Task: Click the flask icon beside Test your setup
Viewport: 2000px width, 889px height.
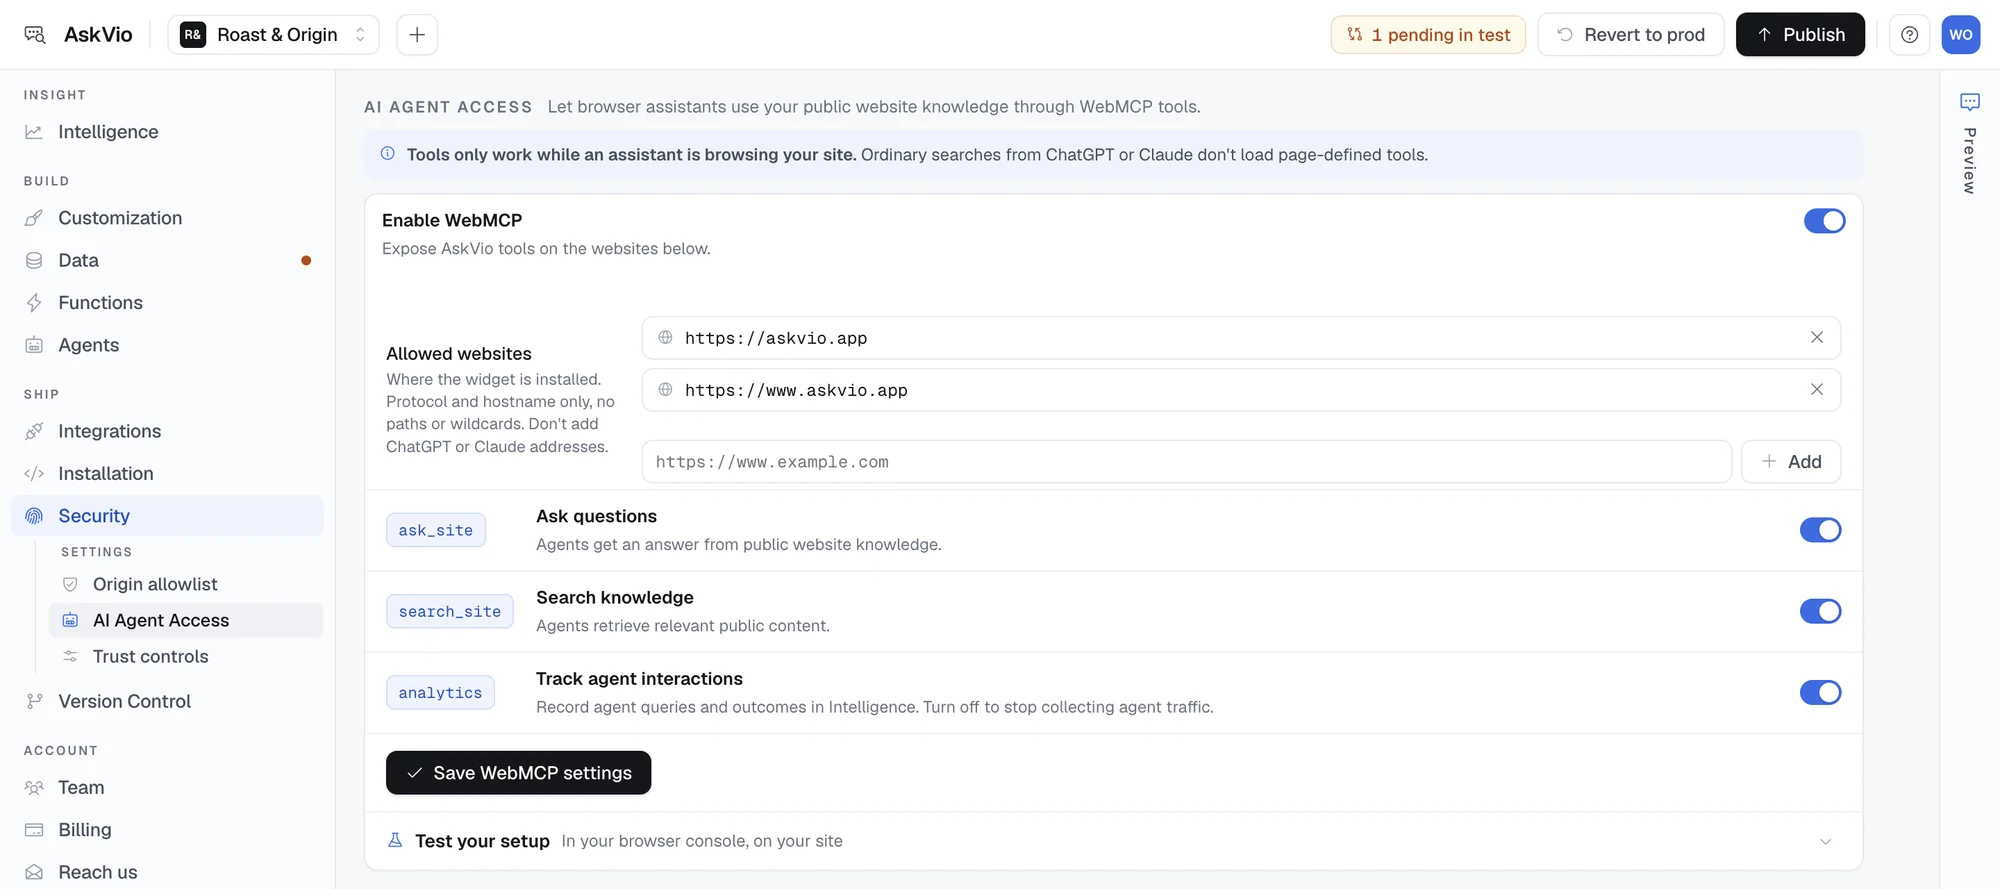Action: pos(395,840)
